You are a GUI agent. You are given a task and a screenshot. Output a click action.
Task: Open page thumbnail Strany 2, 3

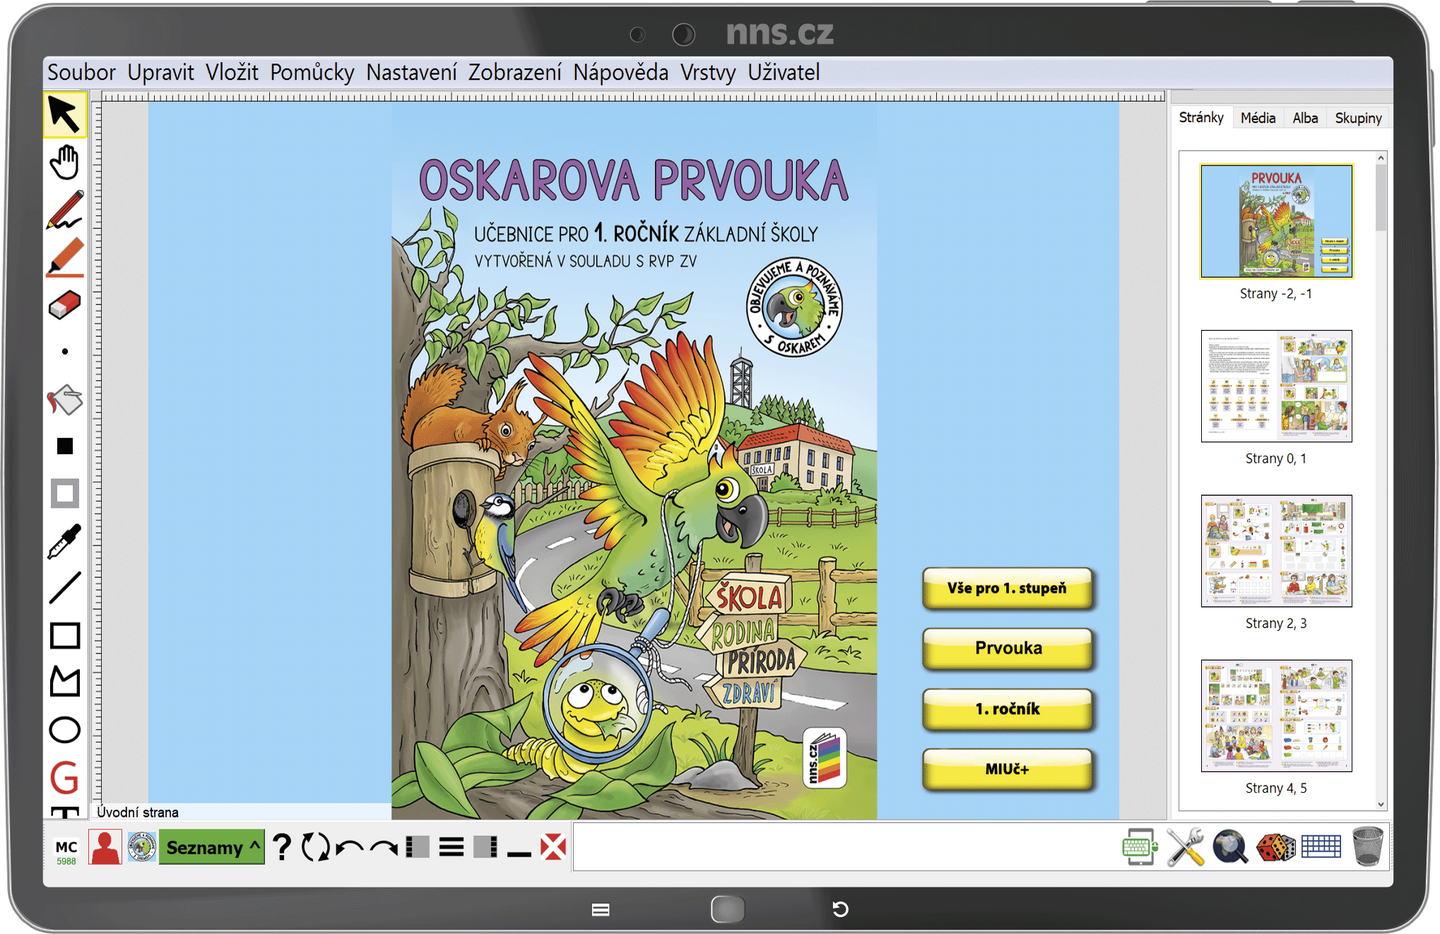point(1276,551)
